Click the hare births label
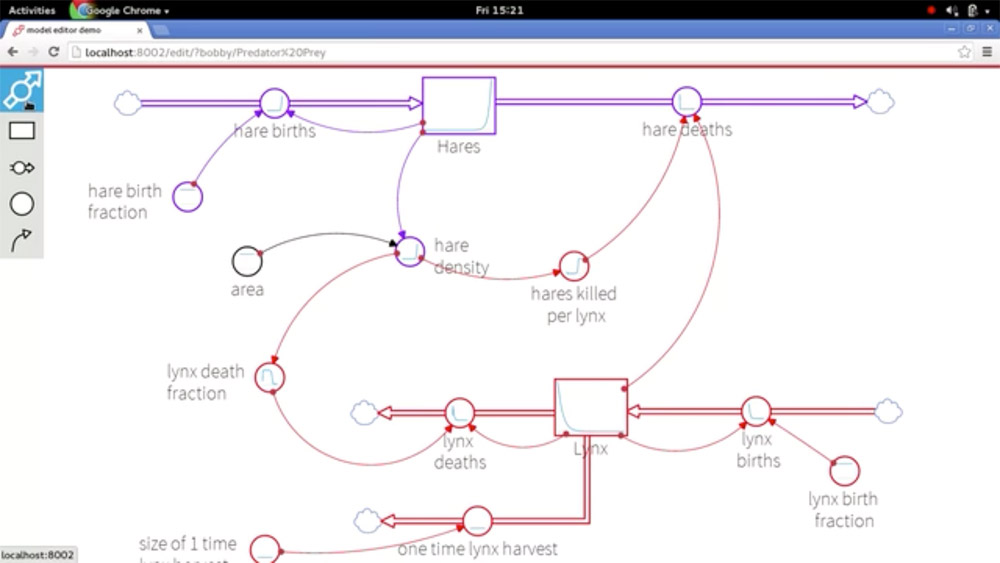The width and height of the screenshot is (1000, 563). 274,131
